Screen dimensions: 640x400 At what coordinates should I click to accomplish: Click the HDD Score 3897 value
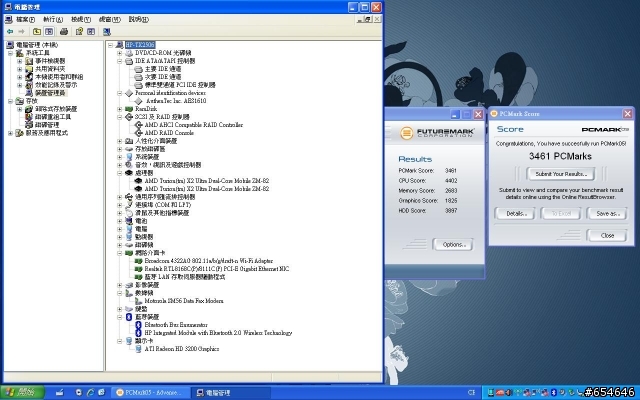(451, 211)
